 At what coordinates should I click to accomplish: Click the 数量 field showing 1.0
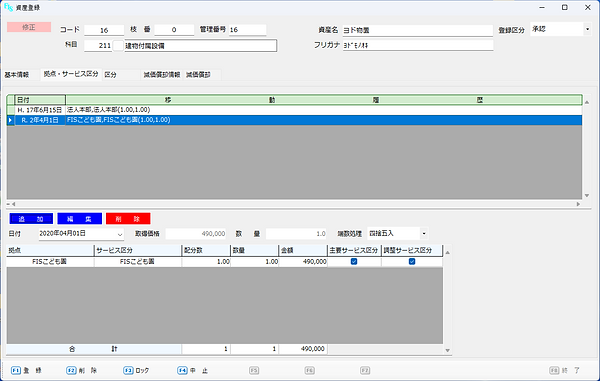tap(296, 233)
